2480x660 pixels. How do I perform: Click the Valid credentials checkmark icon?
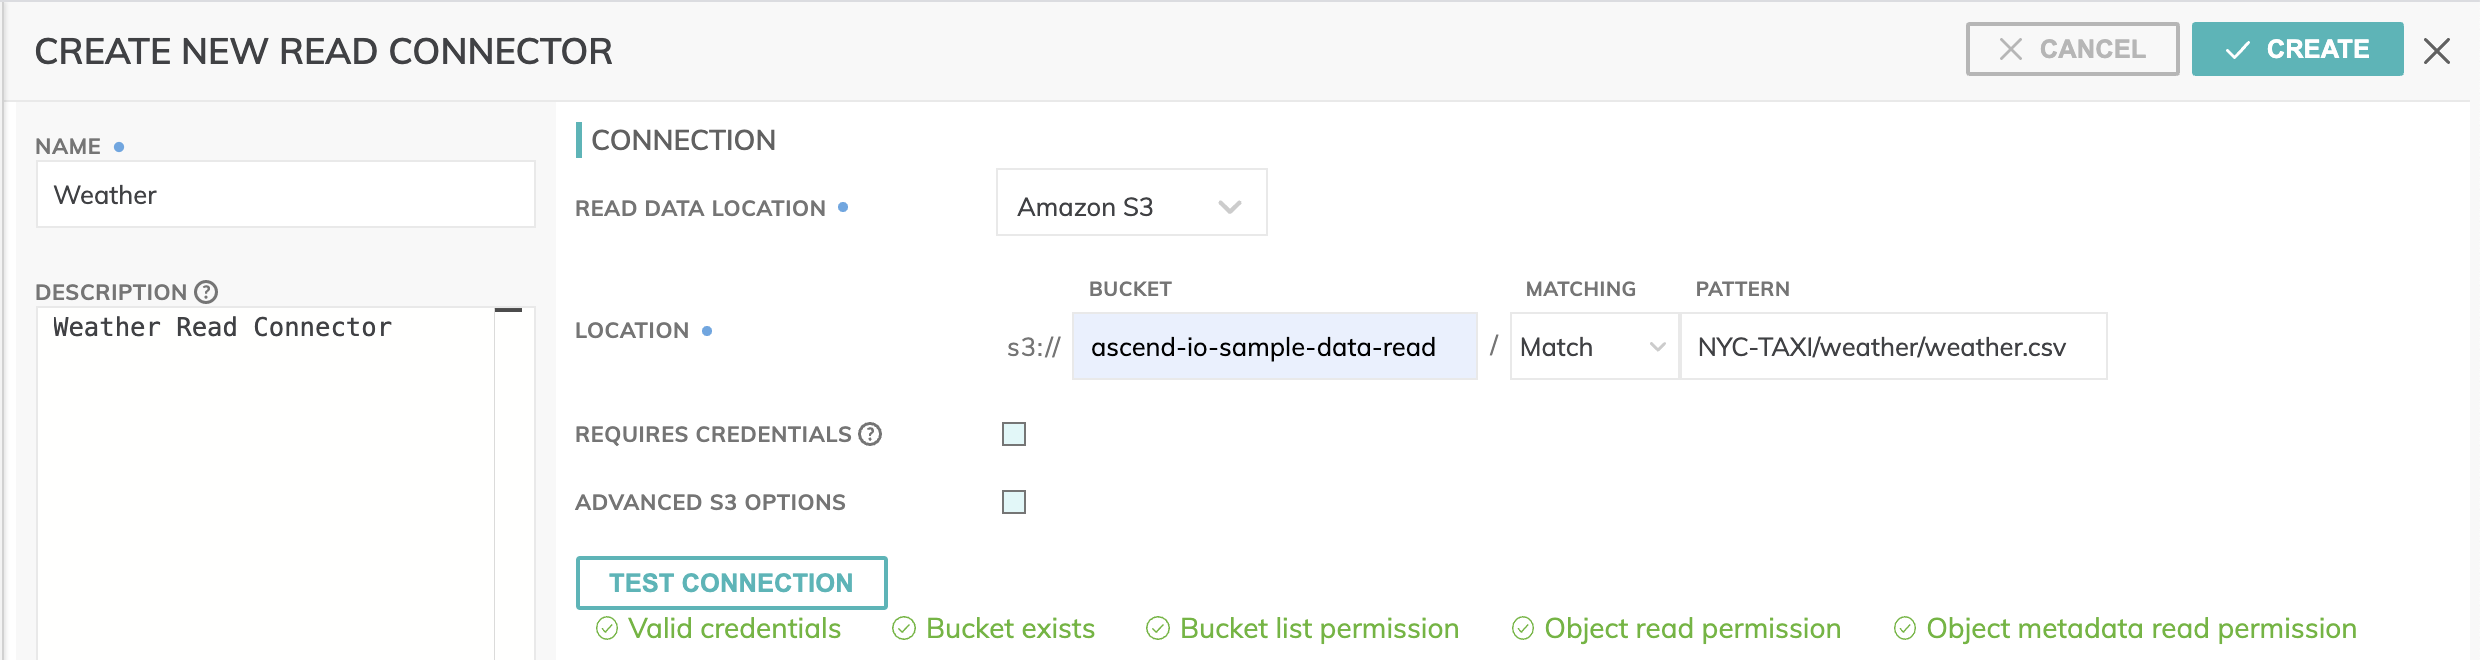point(607,628)
